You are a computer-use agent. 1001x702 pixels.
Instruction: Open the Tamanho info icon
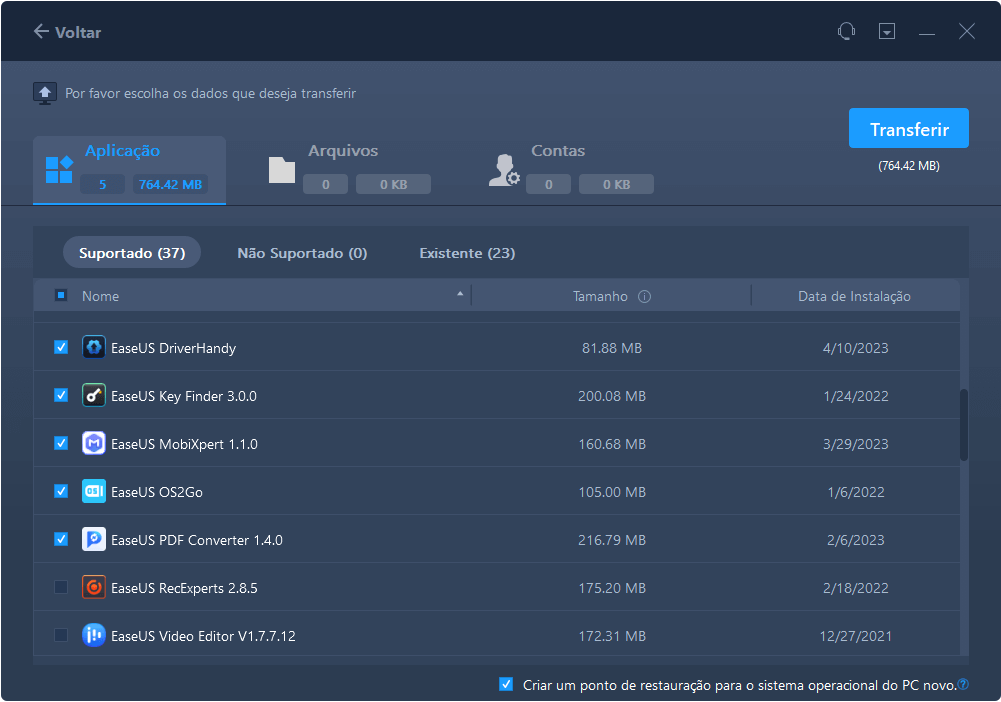[x=645, y=296]
